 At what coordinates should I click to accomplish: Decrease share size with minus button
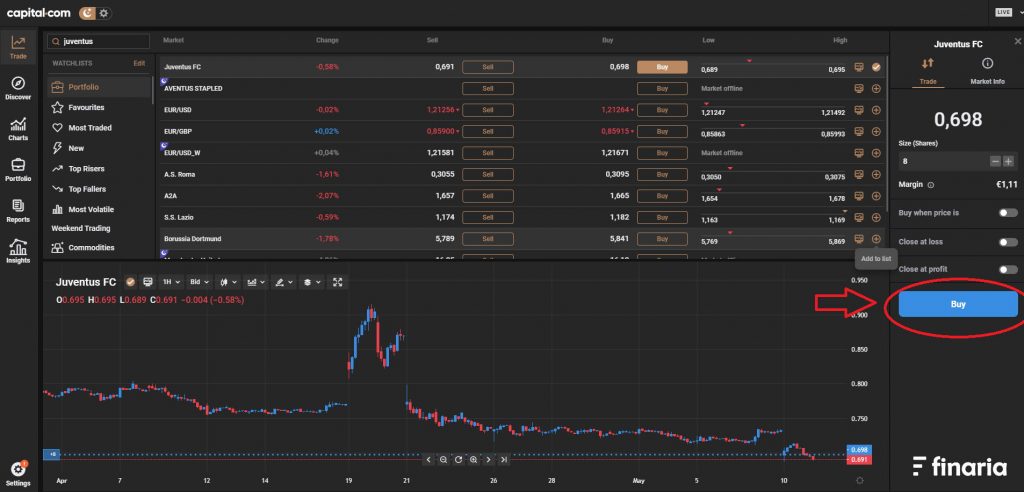point(995,161)
